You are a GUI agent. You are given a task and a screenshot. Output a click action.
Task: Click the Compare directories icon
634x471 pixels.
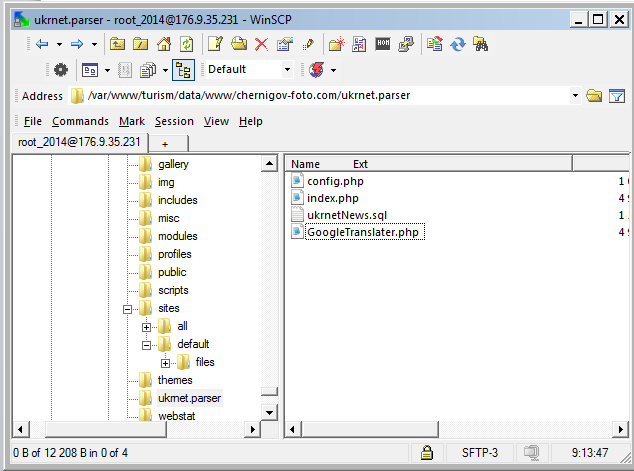pyautogui.click(x=435, y=44)
